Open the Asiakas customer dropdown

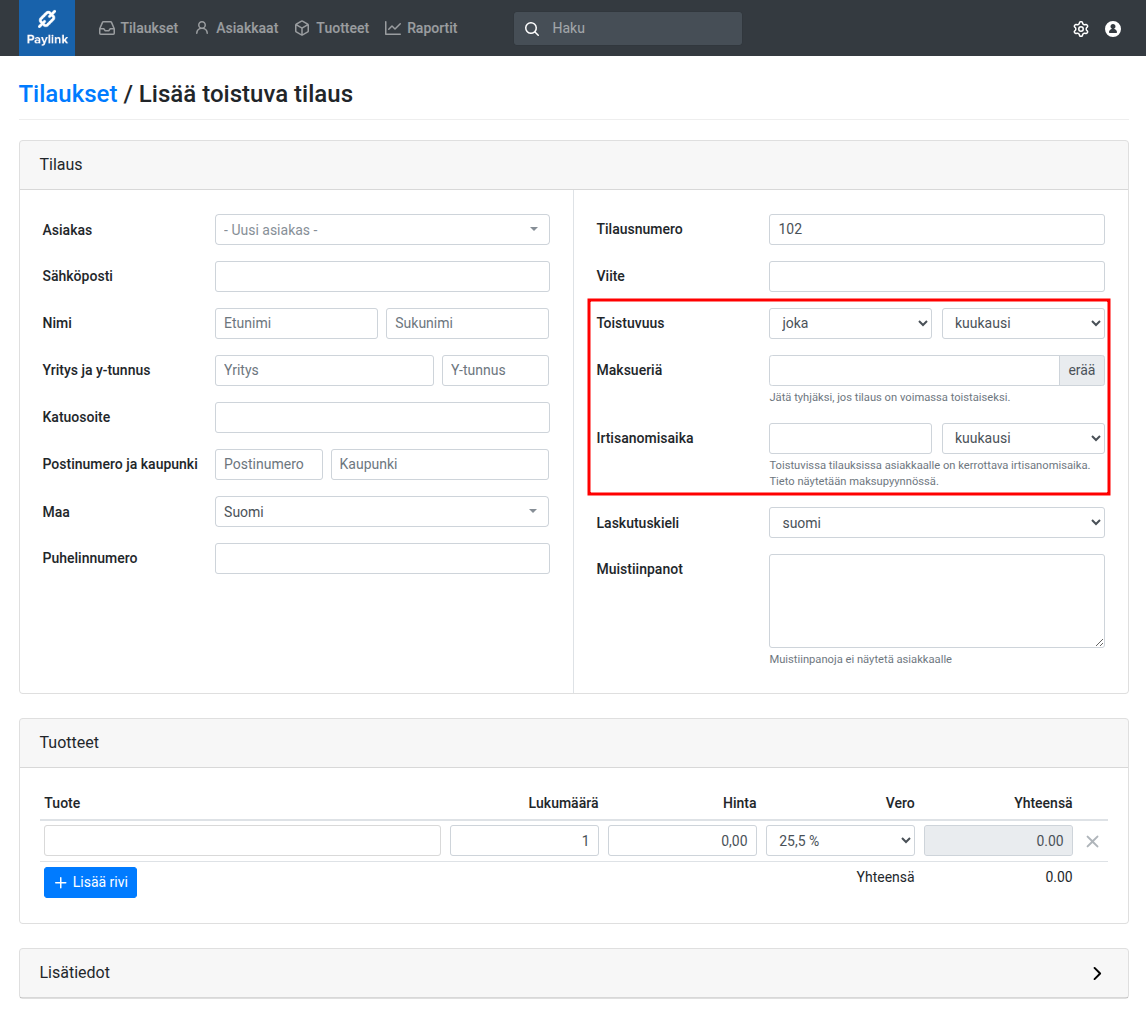coord(382,230)
